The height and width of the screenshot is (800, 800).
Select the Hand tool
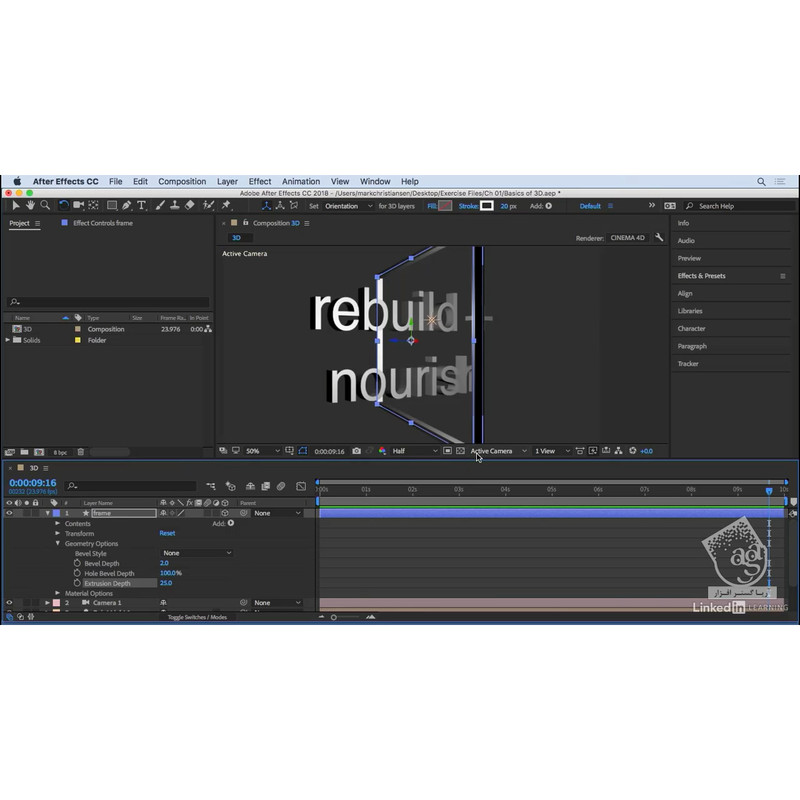point(30,205)
